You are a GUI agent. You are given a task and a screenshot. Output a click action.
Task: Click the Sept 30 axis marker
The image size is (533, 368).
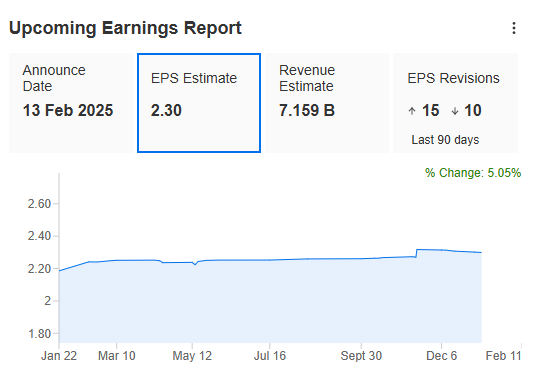[361, 356]
